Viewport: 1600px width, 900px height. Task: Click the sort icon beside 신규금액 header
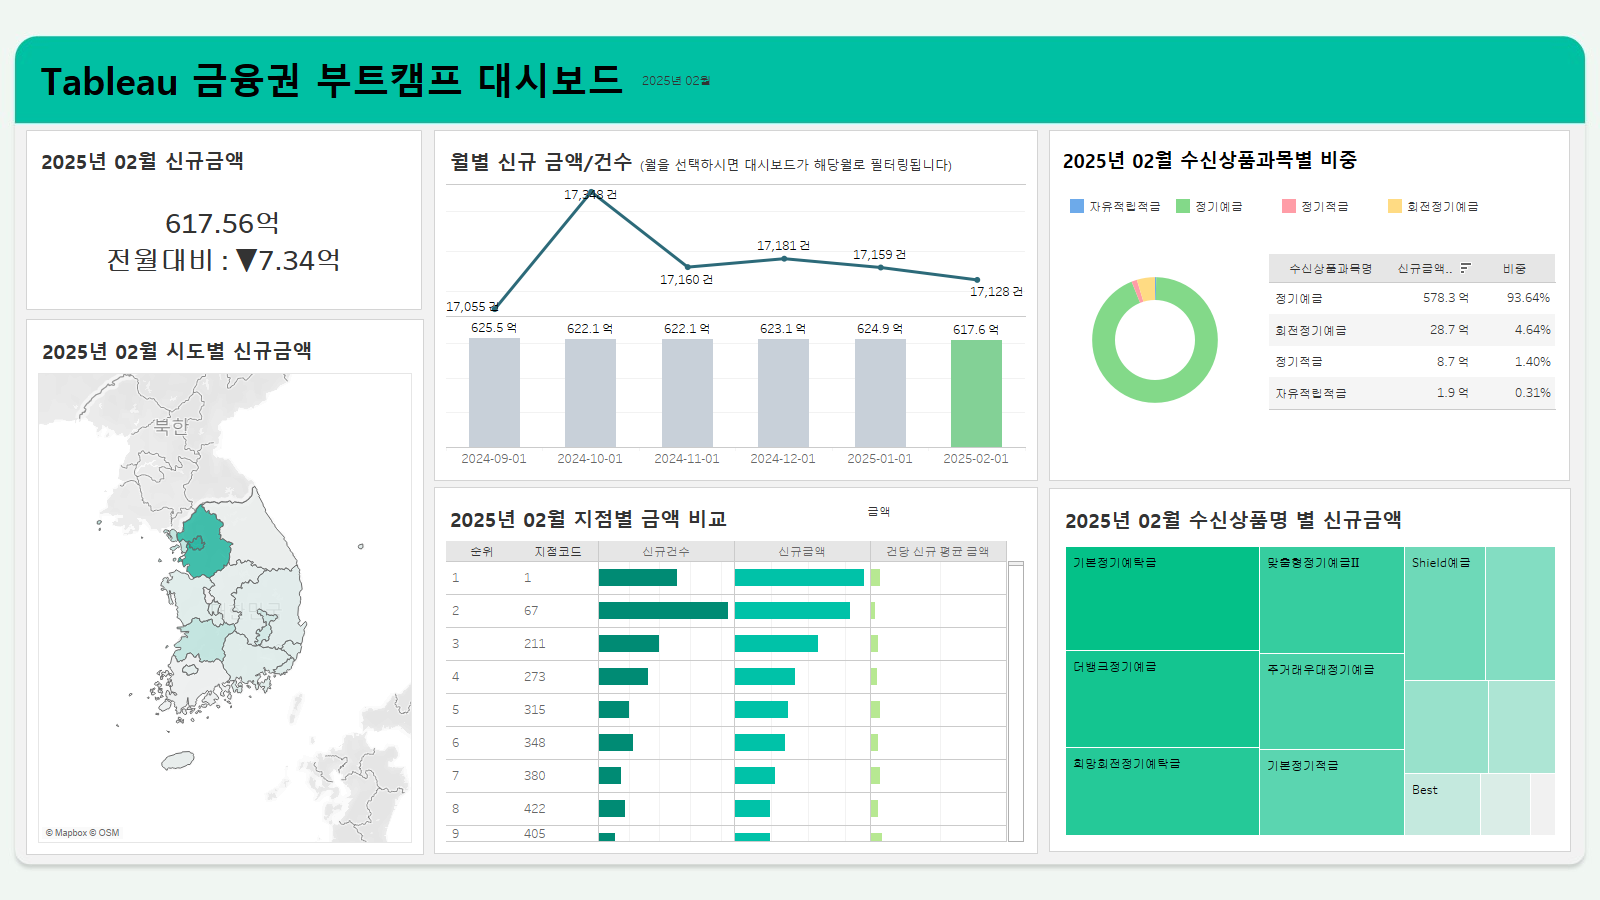point(1465,268)
